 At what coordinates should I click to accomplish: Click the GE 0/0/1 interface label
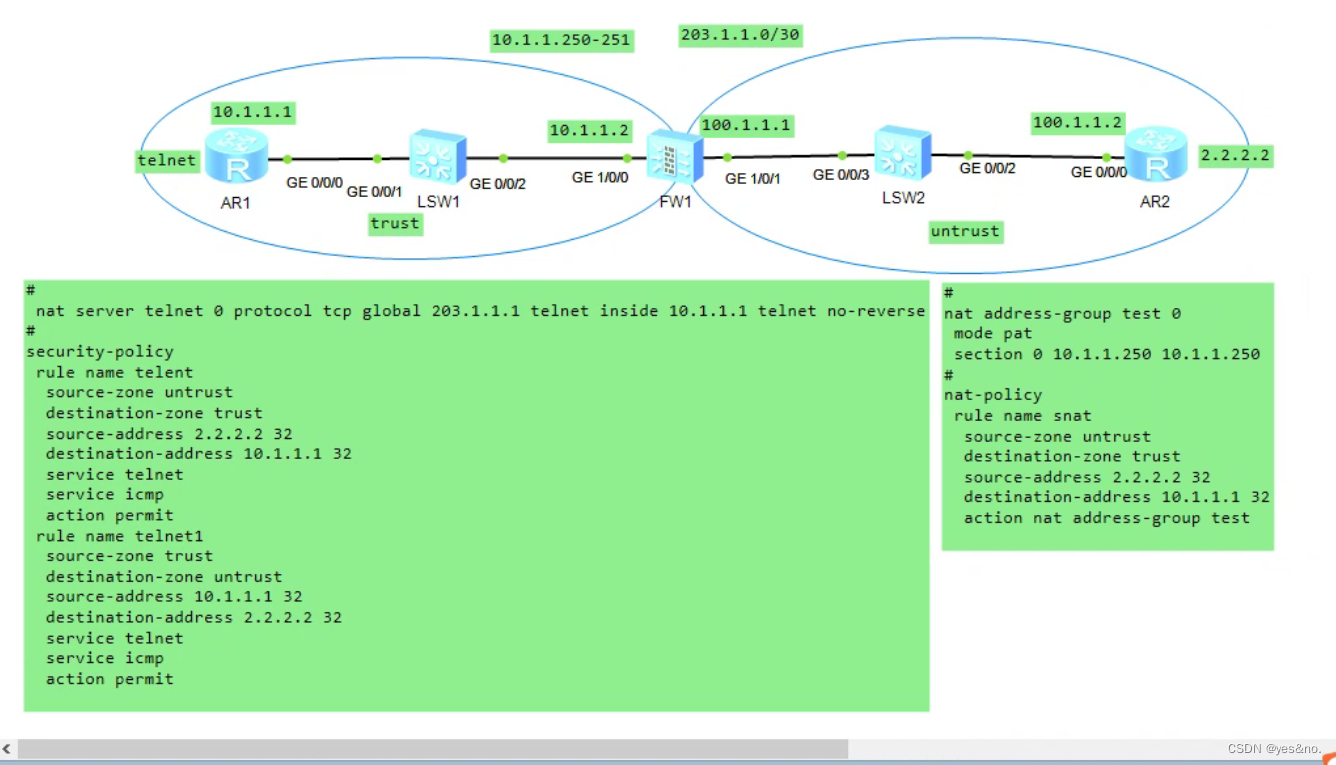[374, 192]
